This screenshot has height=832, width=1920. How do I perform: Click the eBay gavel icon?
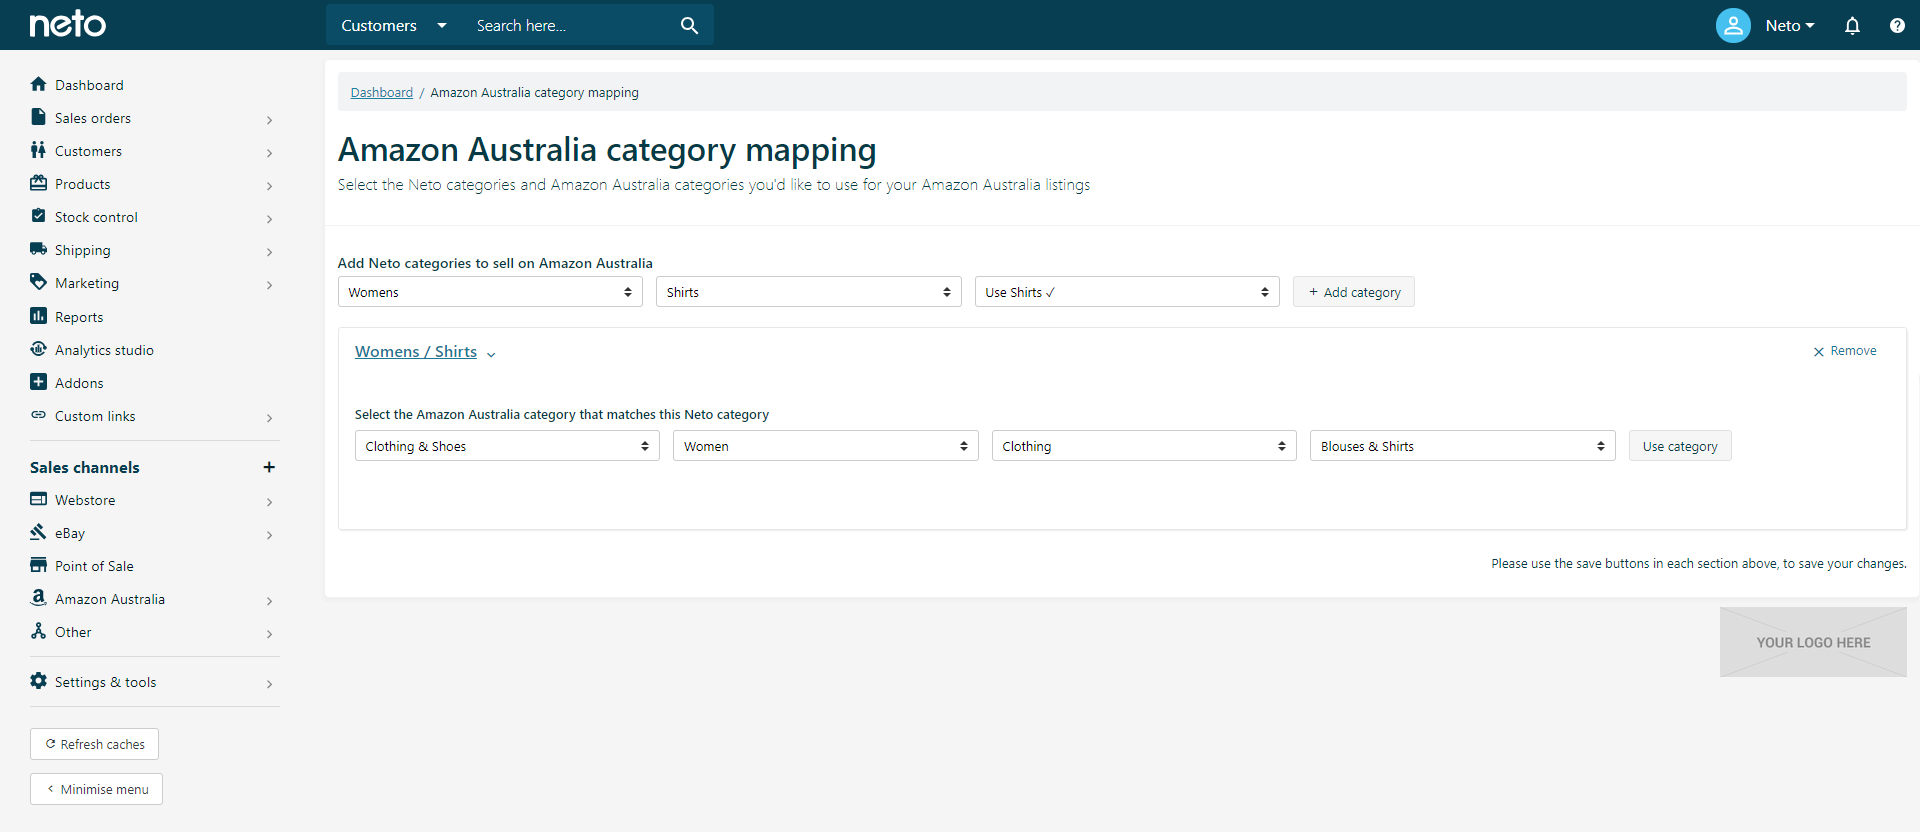(38, 532)
